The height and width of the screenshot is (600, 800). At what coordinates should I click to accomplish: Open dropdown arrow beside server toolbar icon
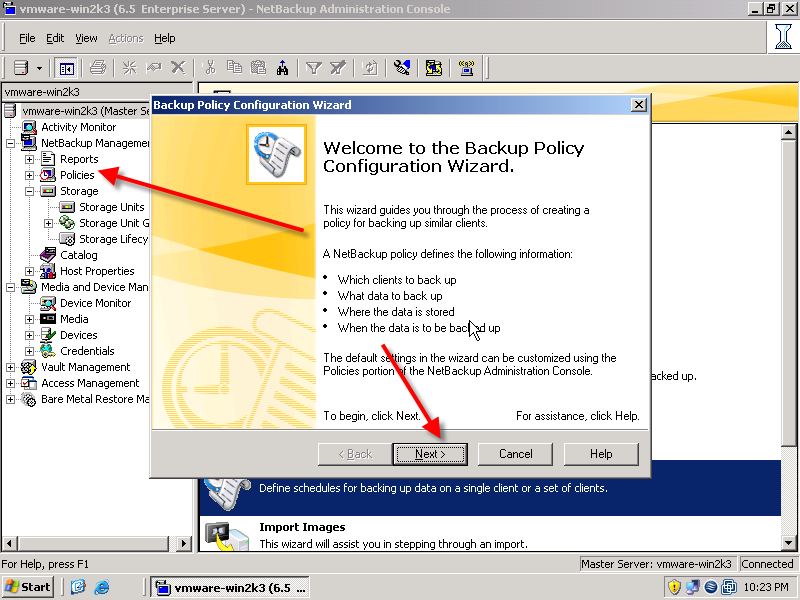click(x=39, y=68)
